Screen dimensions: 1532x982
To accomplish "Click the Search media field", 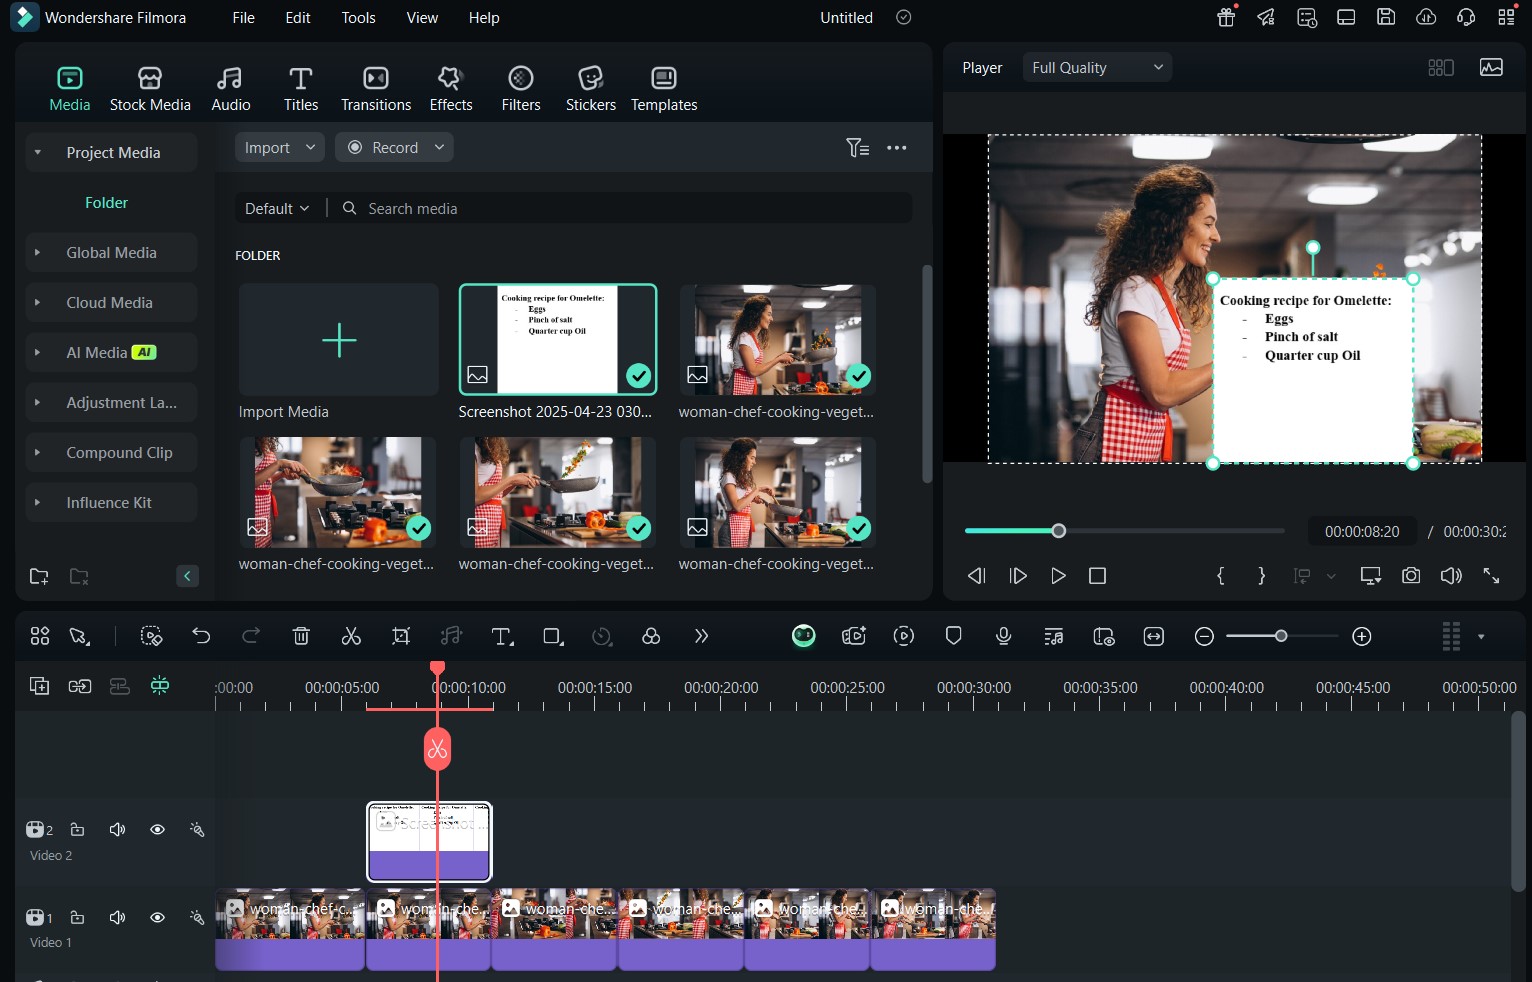I will [x=625, y=209].
